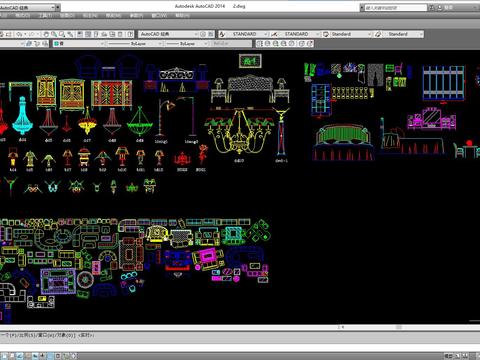
Task: Click the Zoom Realtime magnifier icon
Action: pos(54,34)
